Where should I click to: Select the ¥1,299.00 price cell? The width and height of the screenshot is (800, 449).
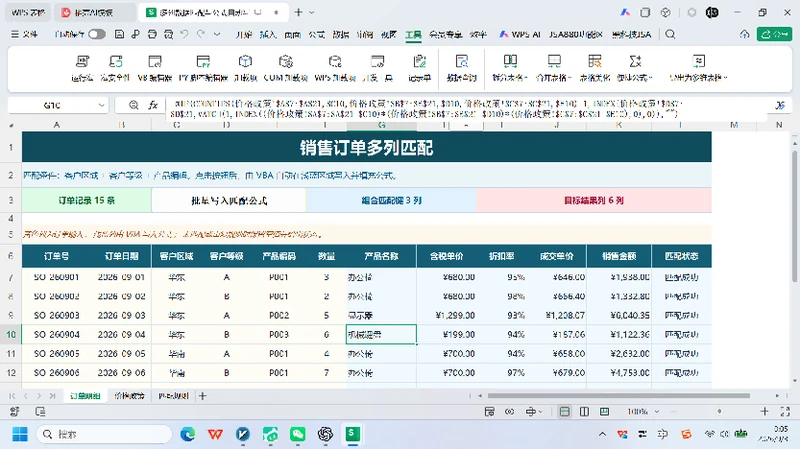click(x=447, y=315)
